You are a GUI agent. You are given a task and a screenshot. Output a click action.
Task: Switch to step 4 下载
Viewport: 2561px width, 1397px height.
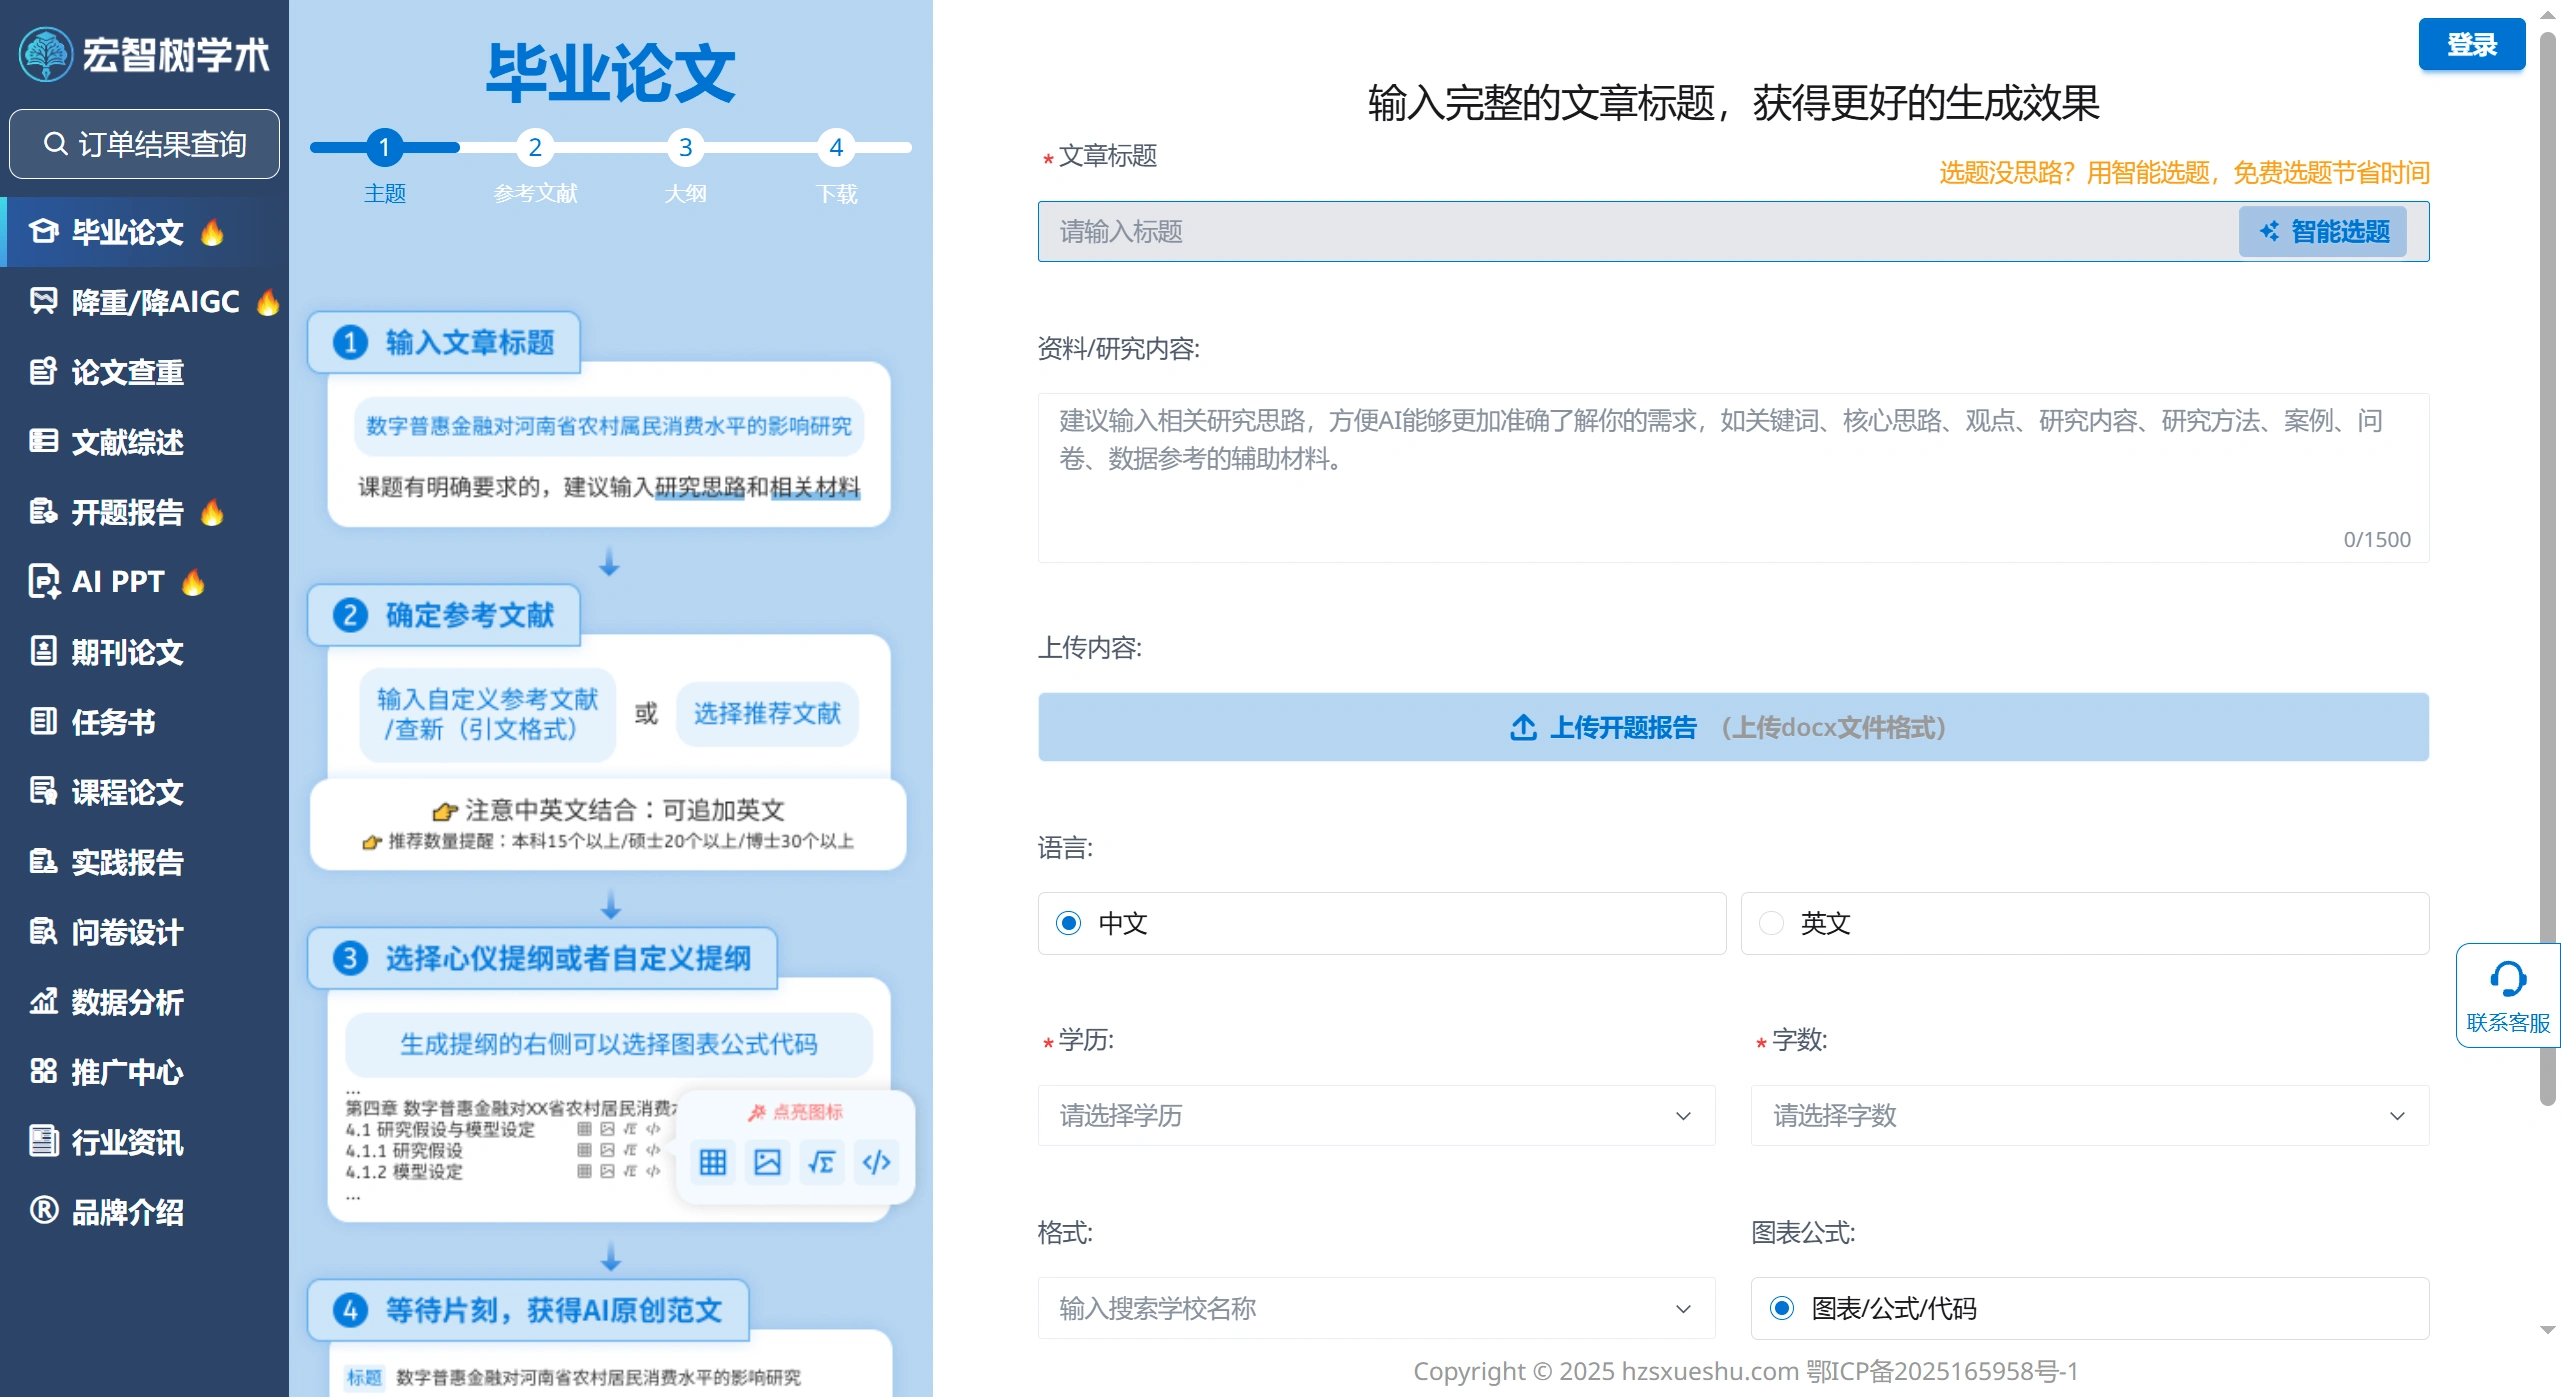point(837,147)
